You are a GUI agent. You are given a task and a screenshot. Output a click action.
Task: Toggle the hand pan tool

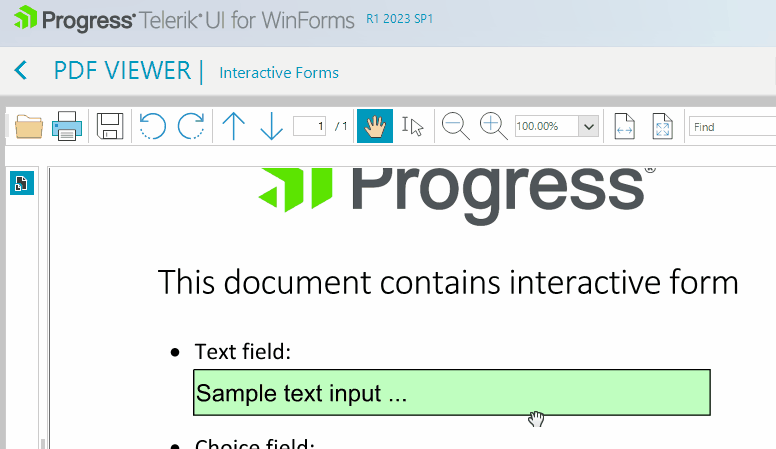pos(375,126)
